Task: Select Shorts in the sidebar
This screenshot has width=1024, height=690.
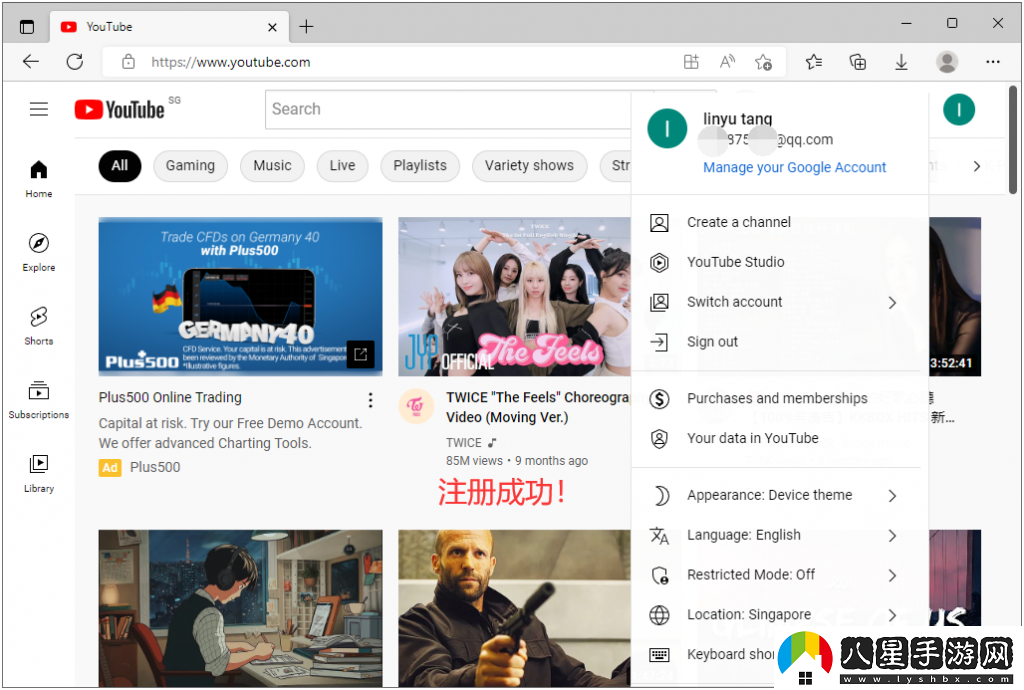Action: point(38,325)
